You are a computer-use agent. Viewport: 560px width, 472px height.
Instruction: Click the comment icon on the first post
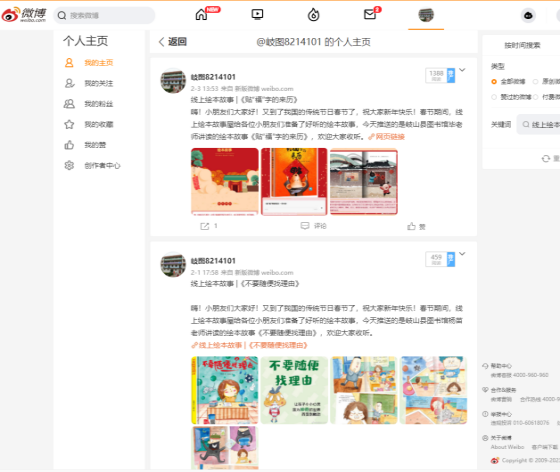click(x=305, y=226)
